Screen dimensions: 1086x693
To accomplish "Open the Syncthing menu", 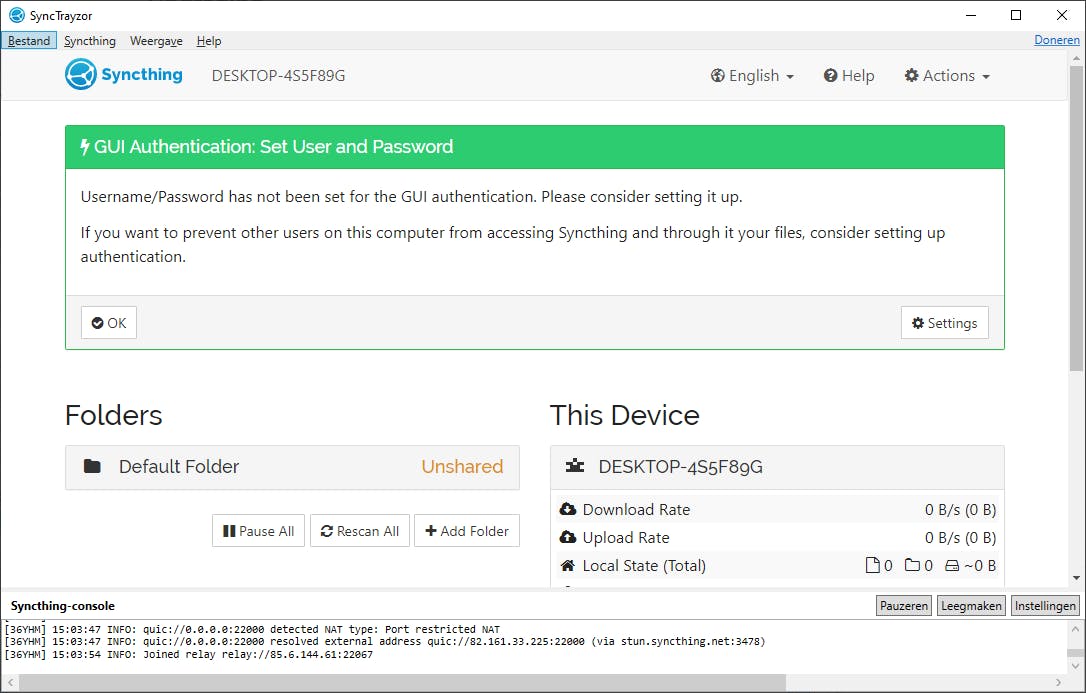I will 90,41.
